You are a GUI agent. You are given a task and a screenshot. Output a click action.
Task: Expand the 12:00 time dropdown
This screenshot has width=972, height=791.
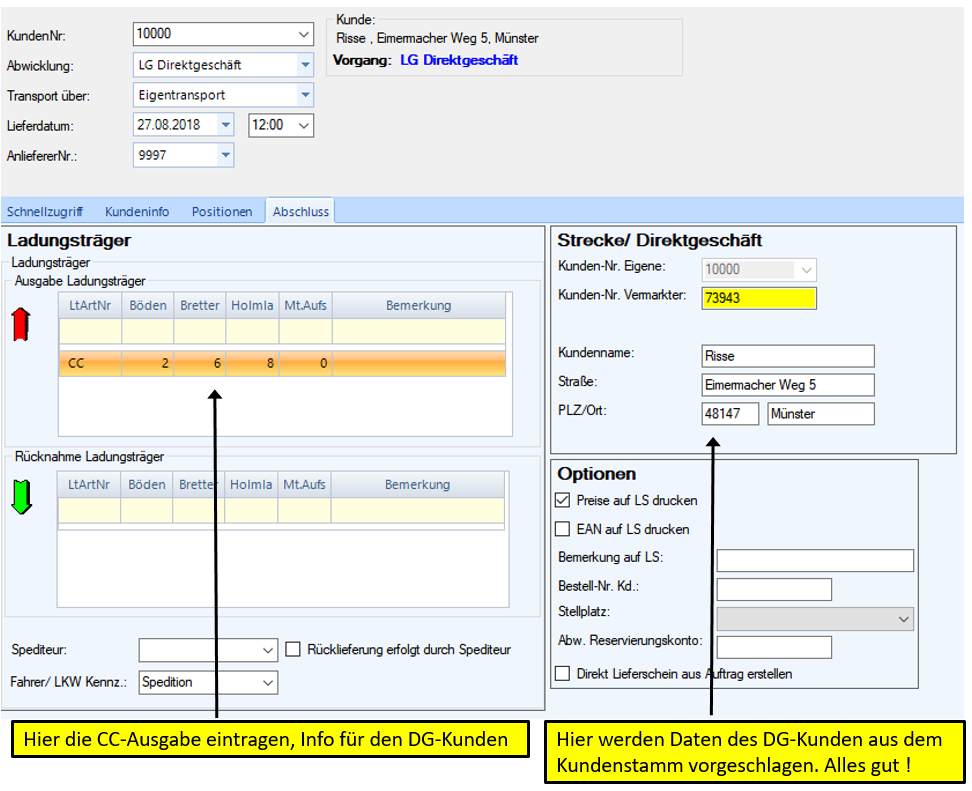pyautogui.click(x=304, y=126)
